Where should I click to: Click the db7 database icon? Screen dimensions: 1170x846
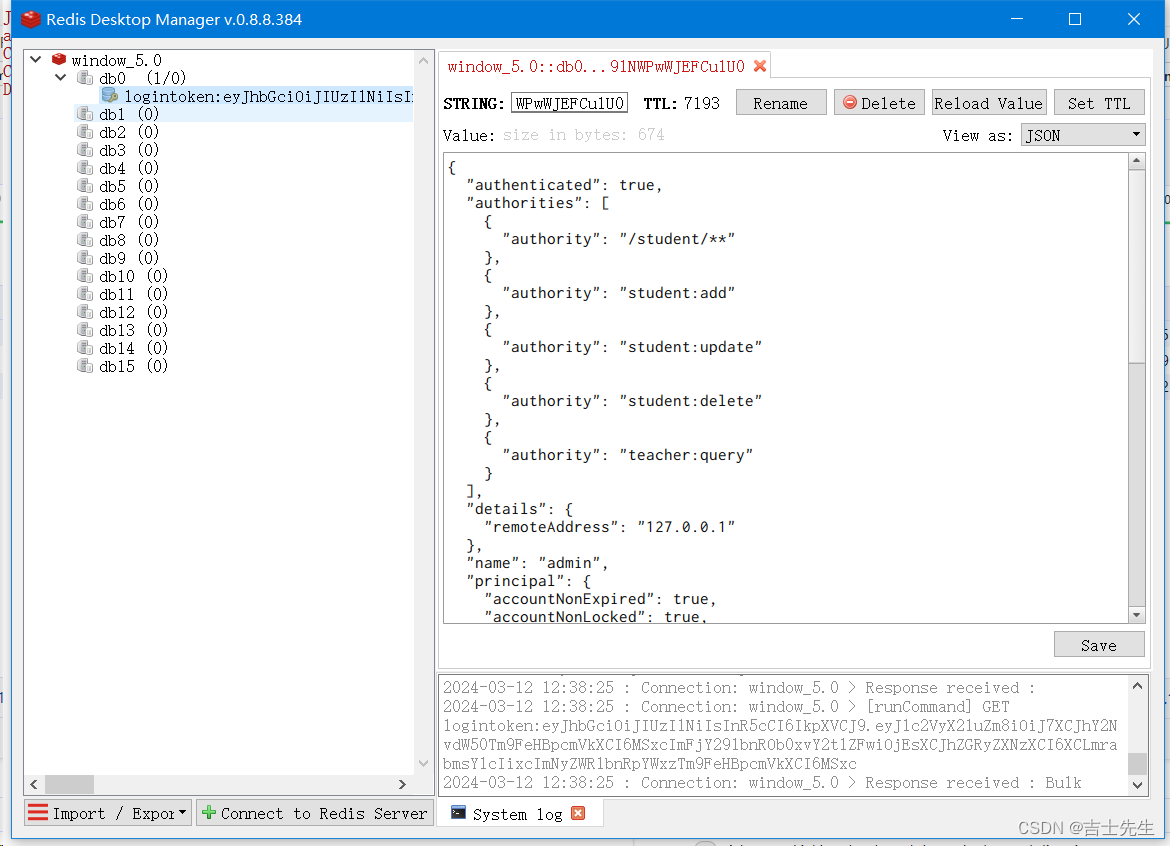[86, 222]
